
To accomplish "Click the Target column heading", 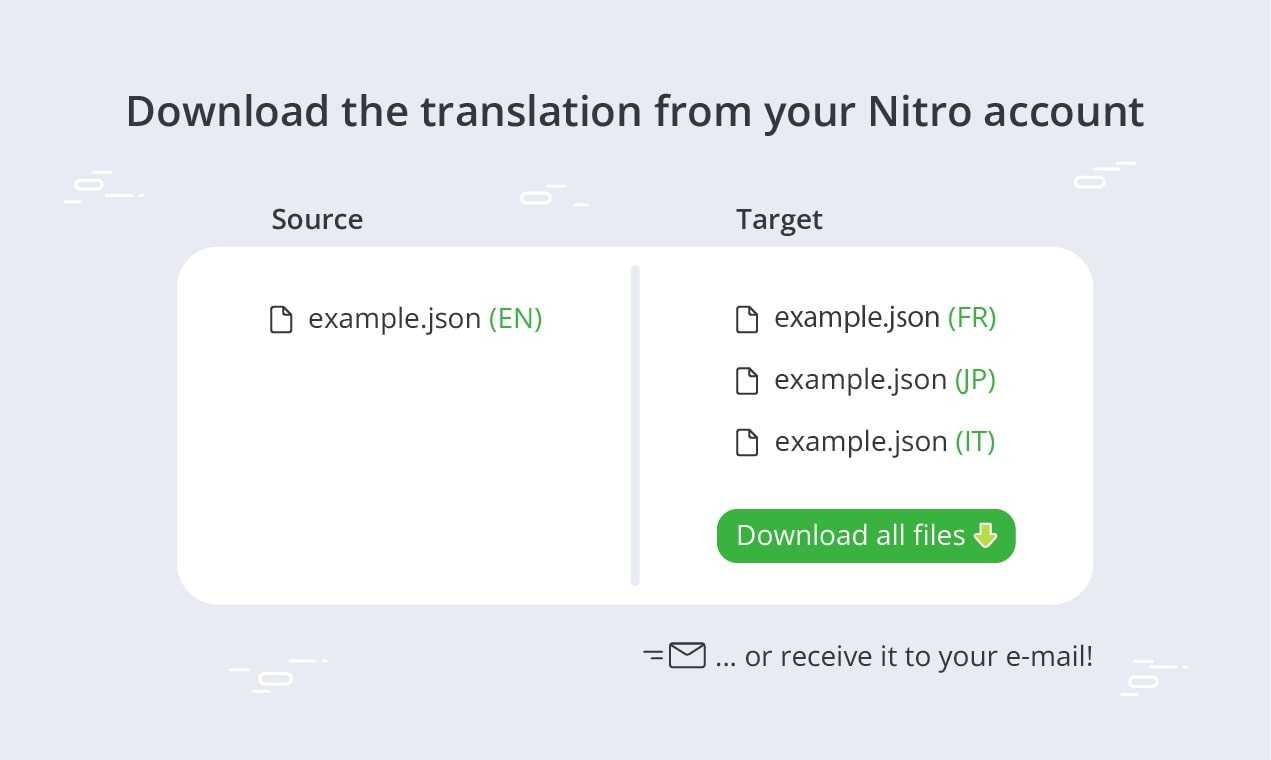I will pyautogui.click(x=779, y=220).
